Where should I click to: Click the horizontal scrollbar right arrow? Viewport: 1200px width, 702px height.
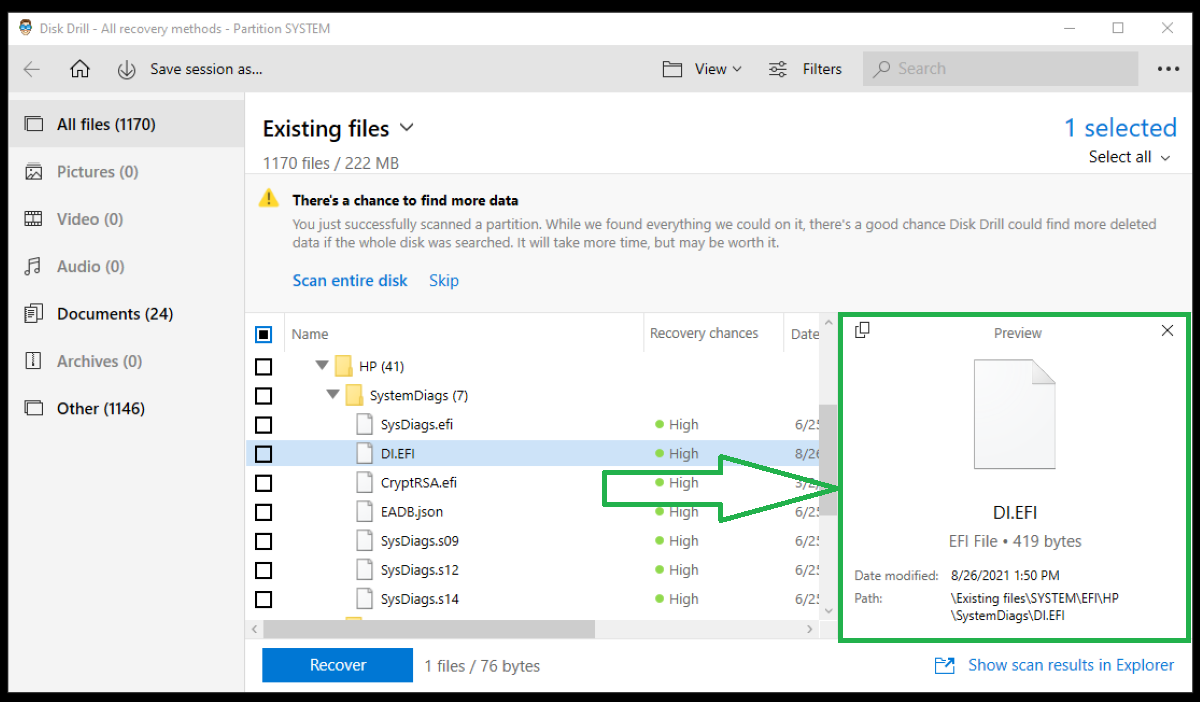click(x=811, y=629)
